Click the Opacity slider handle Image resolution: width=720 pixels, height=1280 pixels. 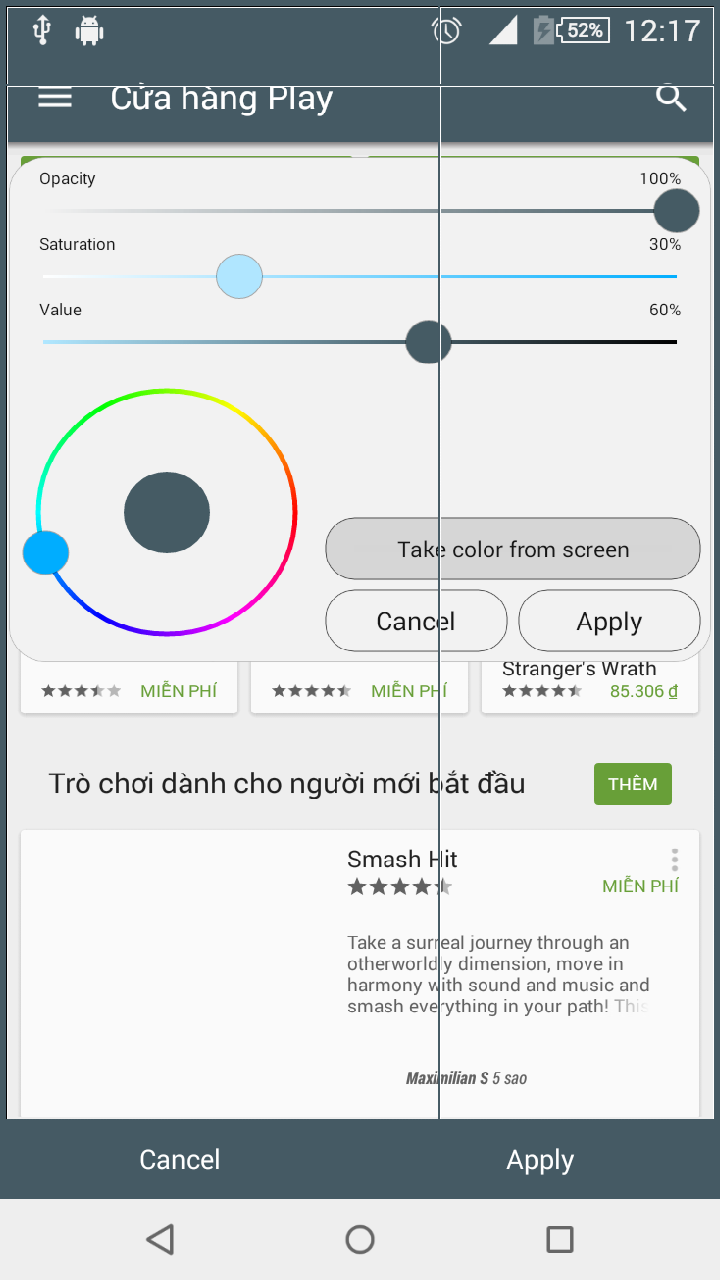(x=676, y=211)
